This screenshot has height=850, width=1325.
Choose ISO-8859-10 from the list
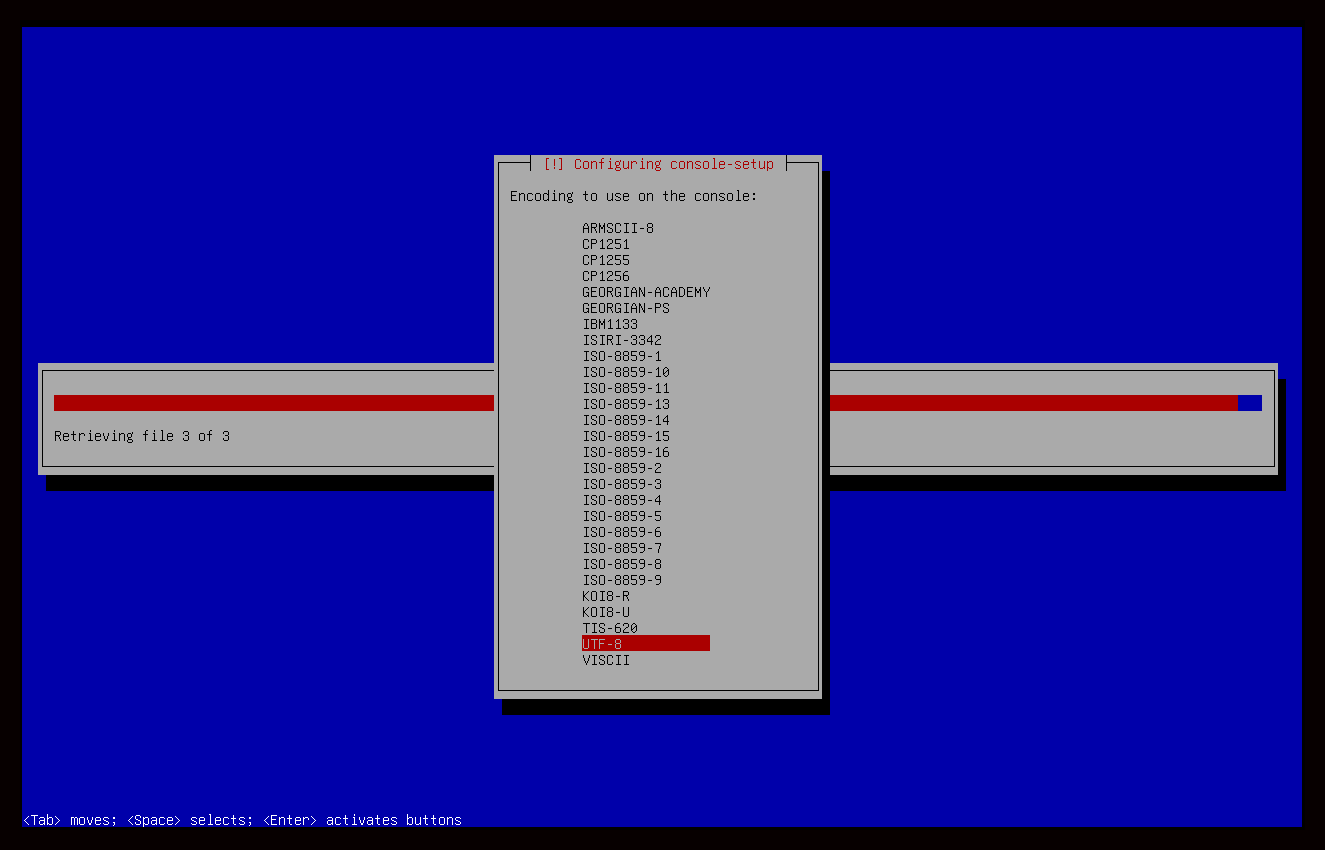(x=626, y=372)
